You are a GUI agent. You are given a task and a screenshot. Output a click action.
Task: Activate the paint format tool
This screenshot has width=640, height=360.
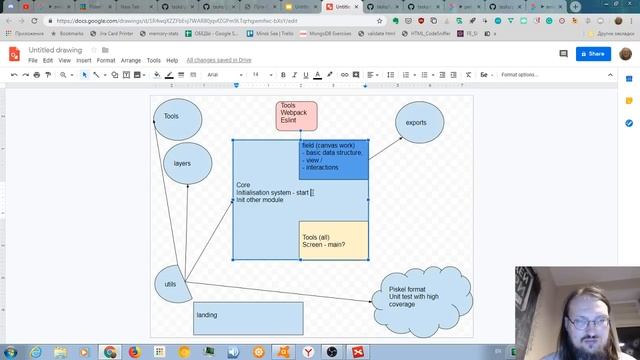tap(48, 75)
